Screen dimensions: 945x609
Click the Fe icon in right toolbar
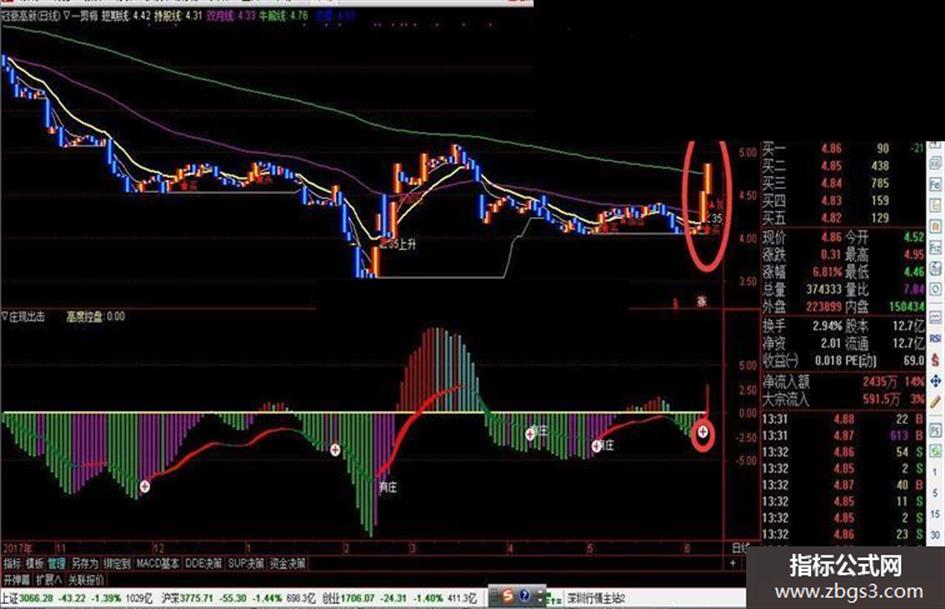click(935, 185)
